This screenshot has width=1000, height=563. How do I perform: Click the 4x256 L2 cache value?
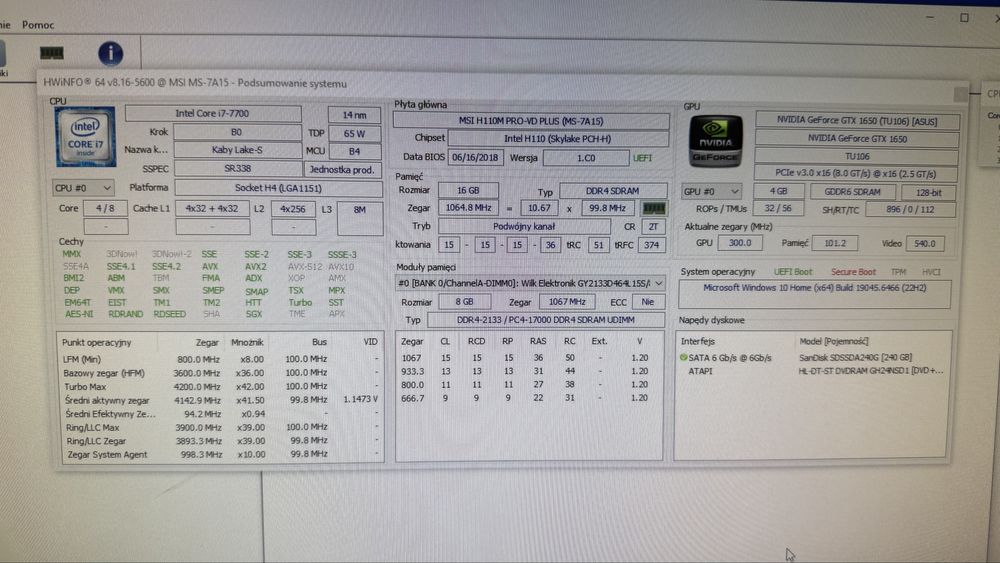(x=293, y=209)
